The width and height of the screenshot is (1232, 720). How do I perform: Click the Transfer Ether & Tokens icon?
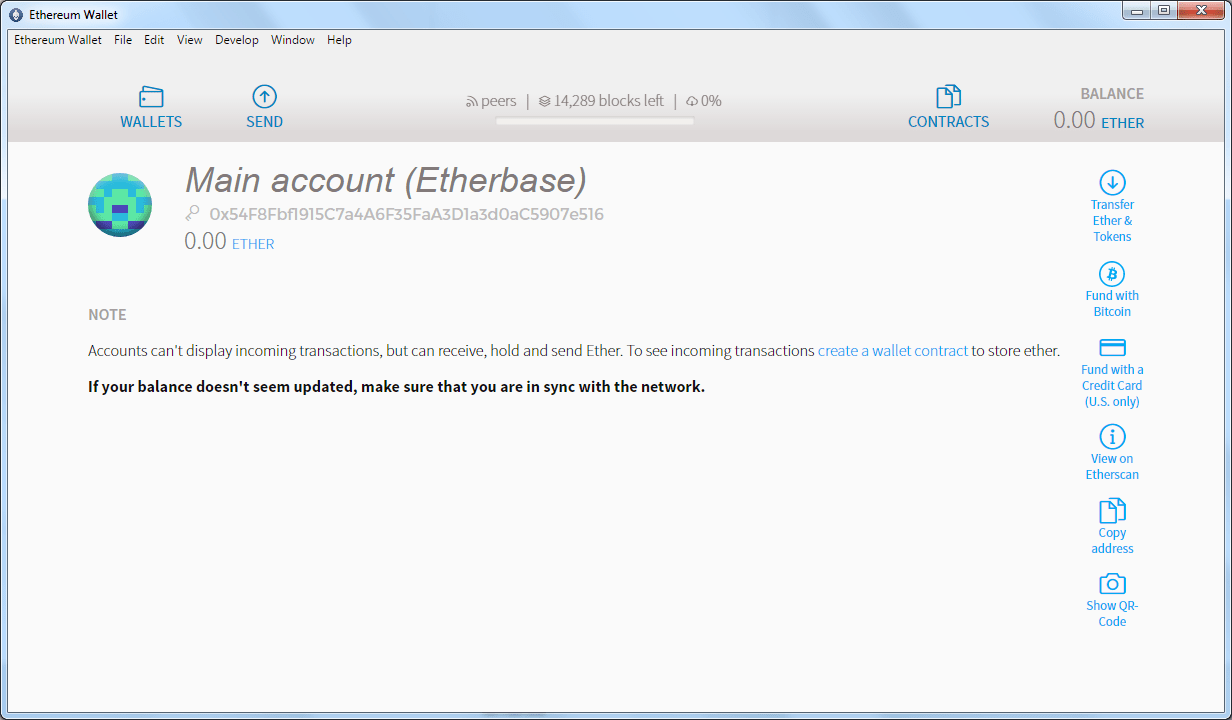tap(1112, 181)
